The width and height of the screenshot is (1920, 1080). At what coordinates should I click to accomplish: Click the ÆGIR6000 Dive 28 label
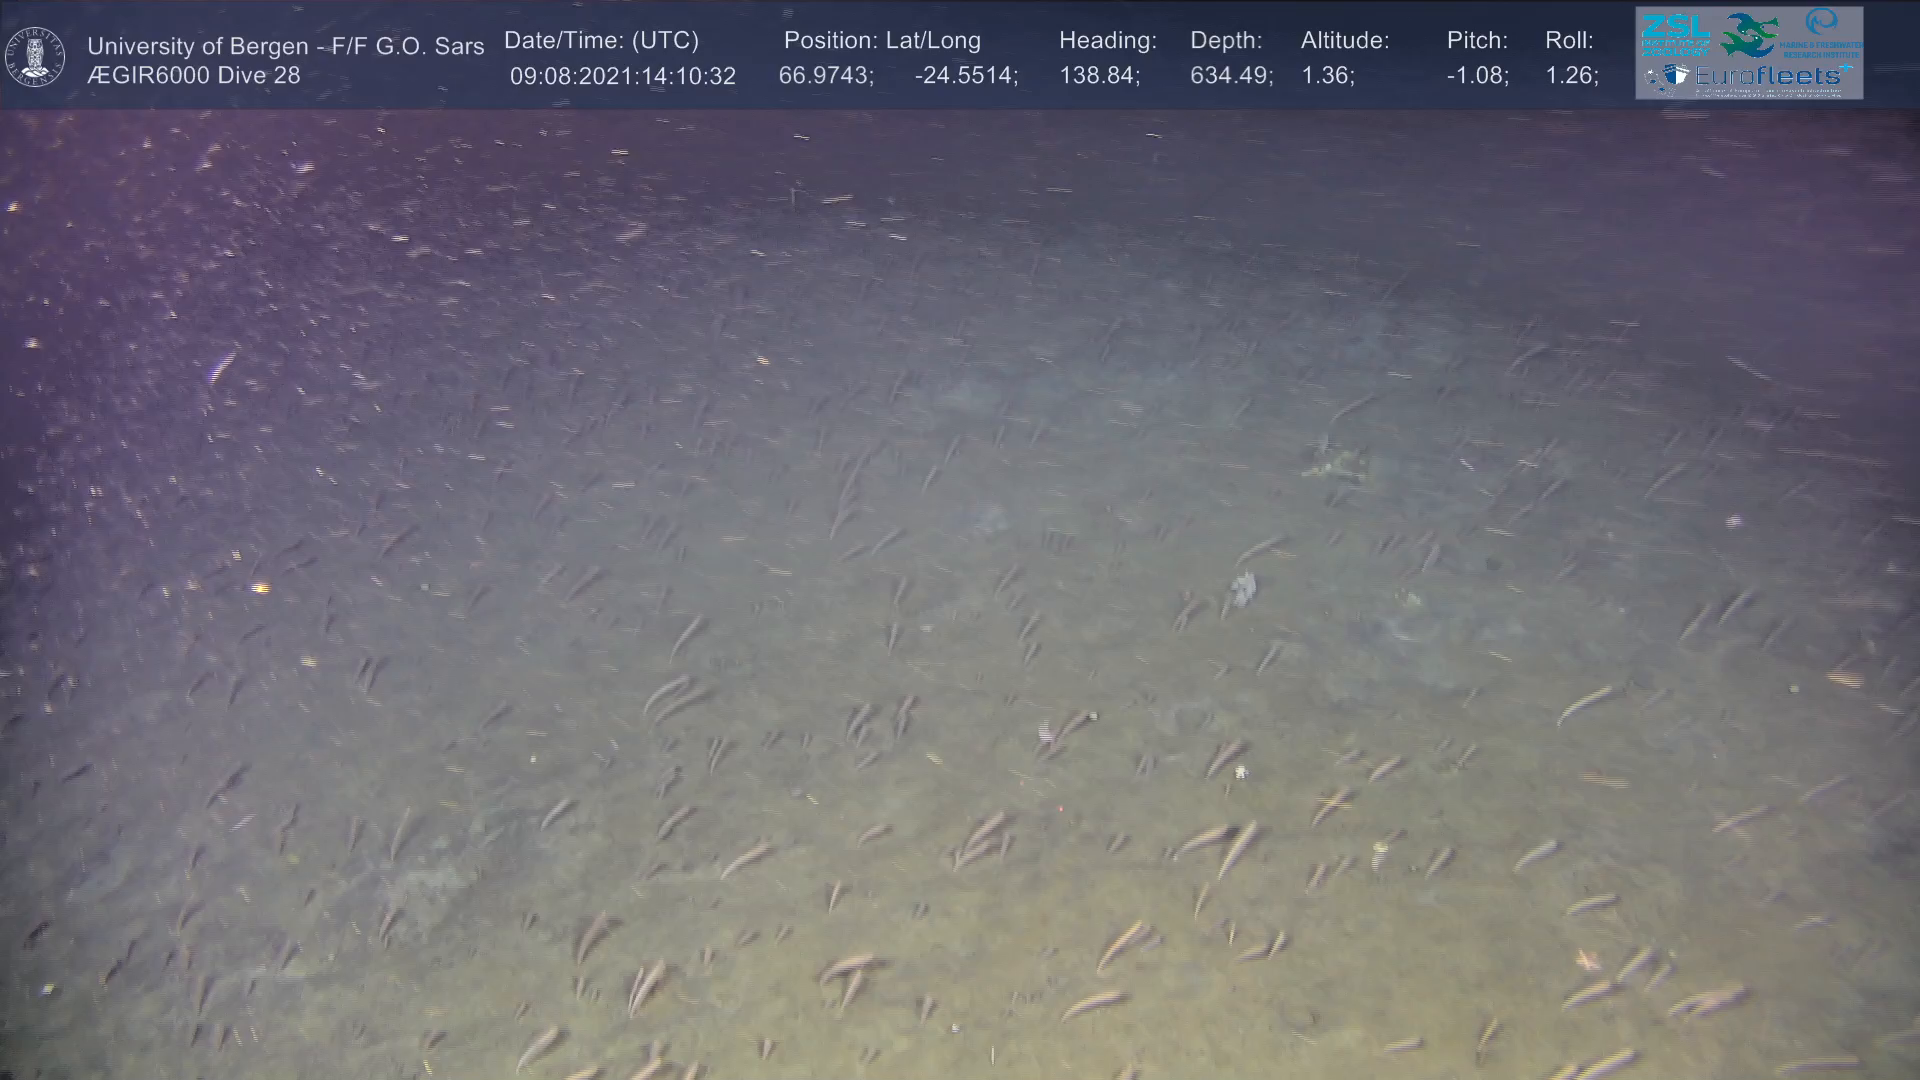pos(193,76)
